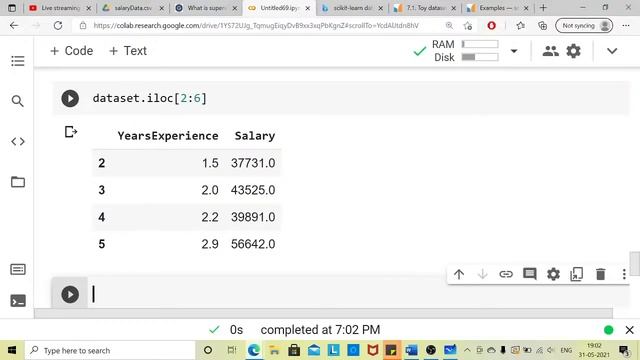The width and height of the screenshot is (640, 360).
Task: Open the command palette icon in sidebar
Action: (x=18, y=269)
